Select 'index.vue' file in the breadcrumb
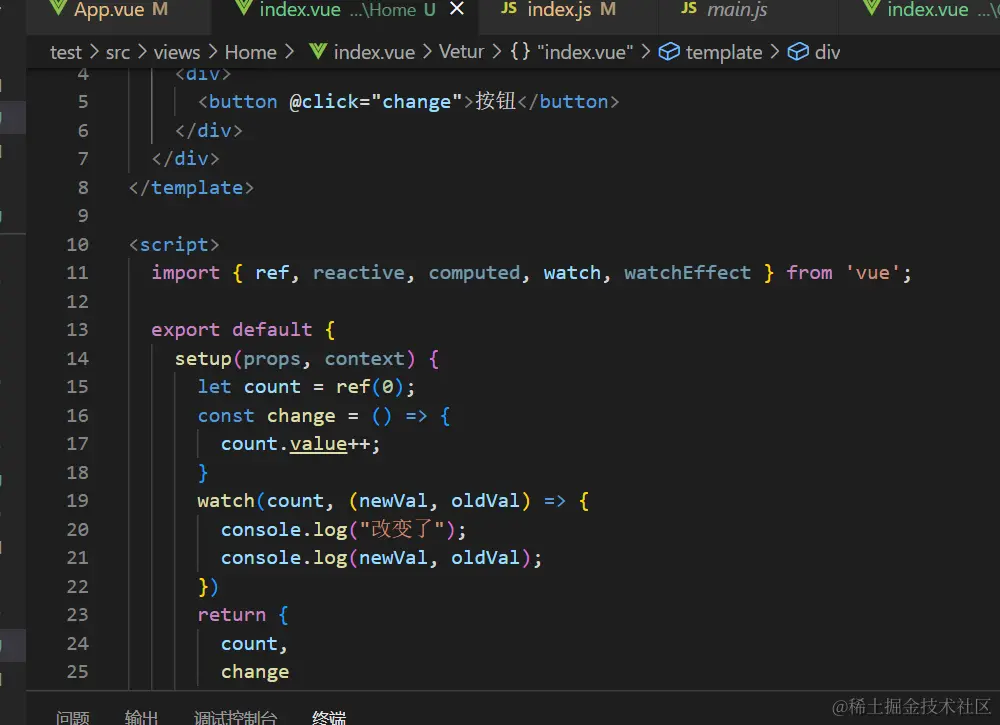Image resolution: width=1000 pixels, height=725 pixels. (374, 52)
